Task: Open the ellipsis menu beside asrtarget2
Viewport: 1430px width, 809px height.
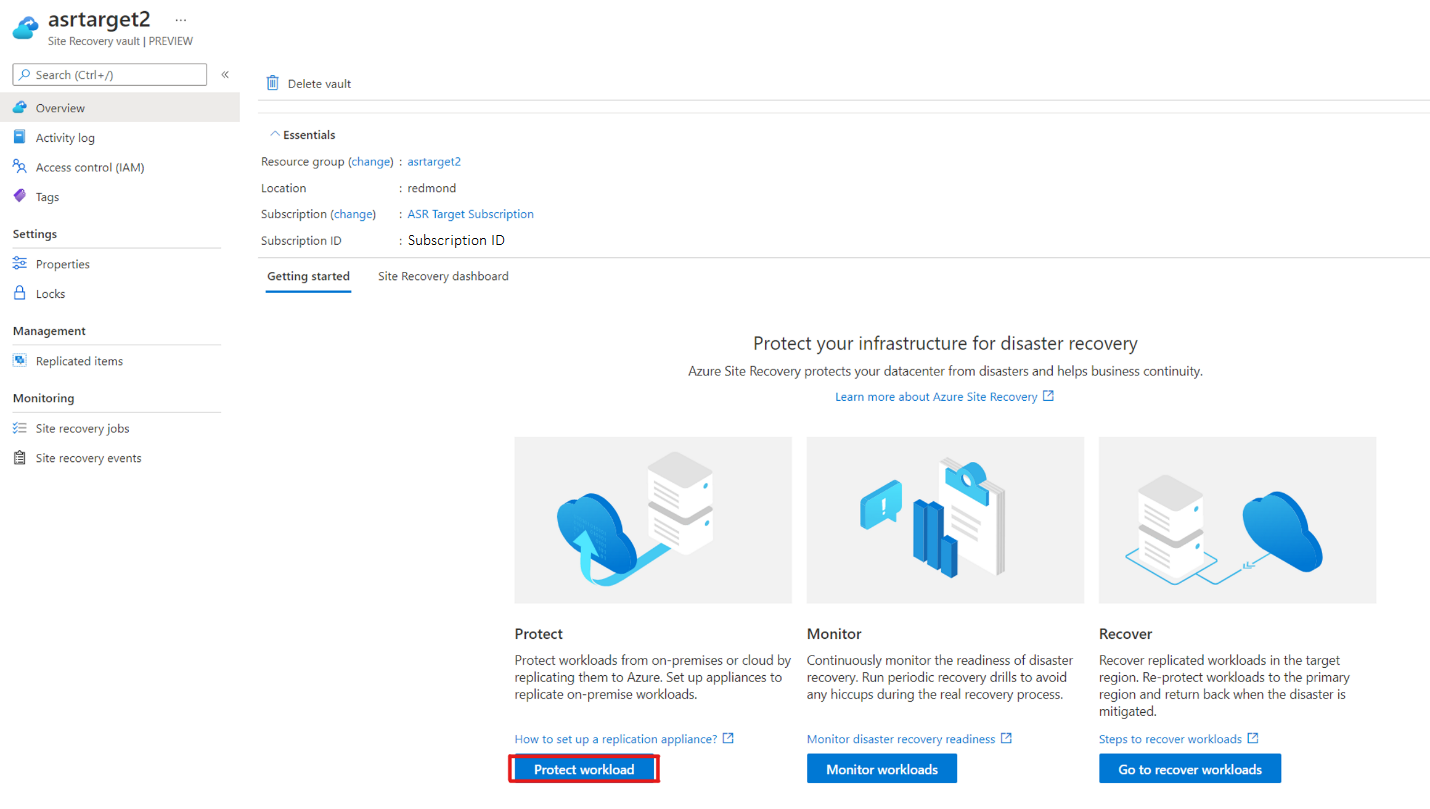Action: [181, 20]
